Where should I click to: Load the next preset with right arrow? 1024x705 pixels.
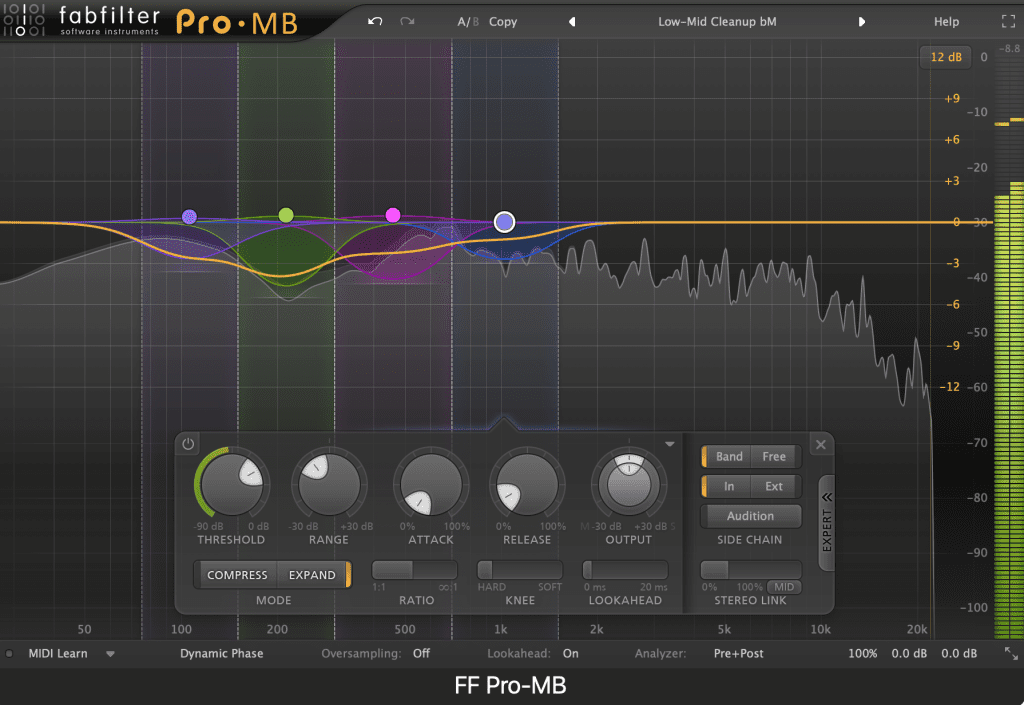(861, 22)
